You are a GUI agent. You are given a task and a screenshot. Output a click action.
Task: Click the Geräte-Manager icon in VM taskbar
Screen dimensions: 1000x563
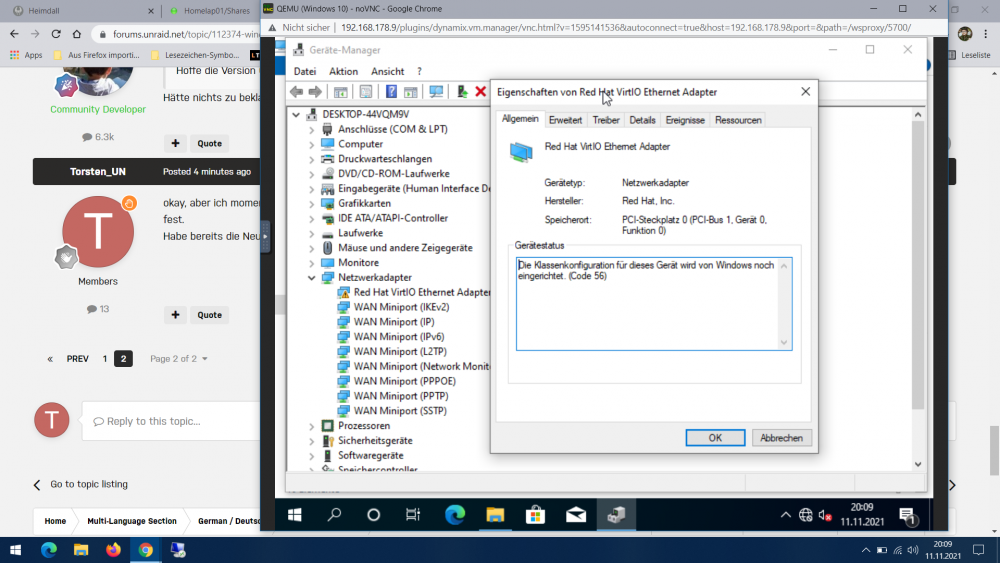coord(616,515)
